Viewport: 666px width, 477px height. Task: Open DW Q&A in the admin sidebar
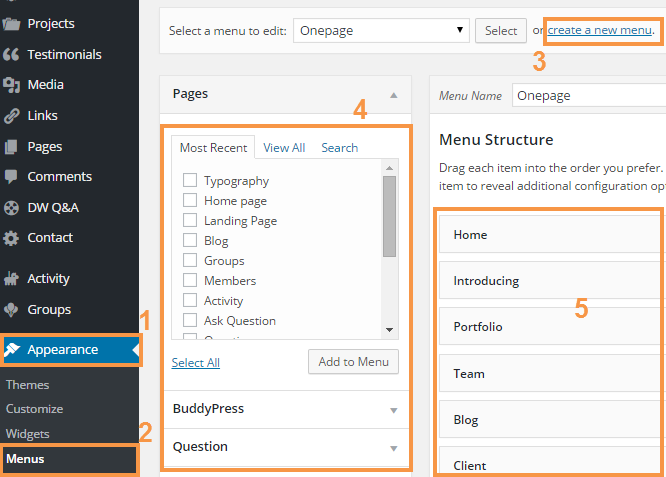53,208
